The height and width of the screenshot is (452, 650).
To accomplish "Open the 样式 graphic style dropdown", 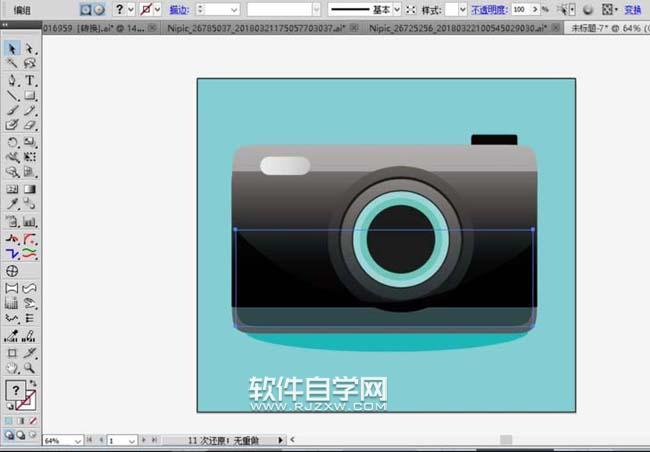I will coord(463,9).
